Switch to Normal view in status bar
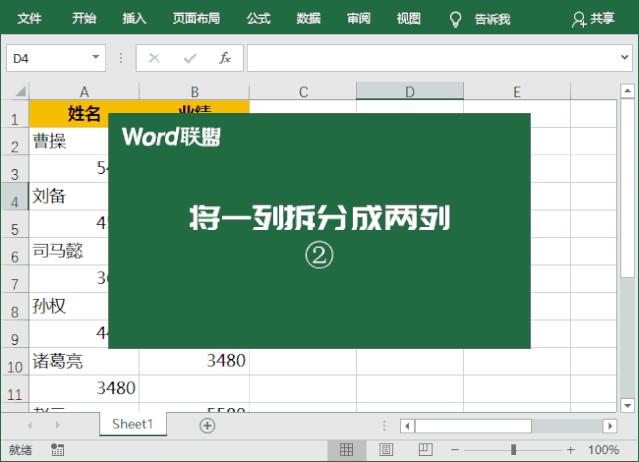 (347, 450)
